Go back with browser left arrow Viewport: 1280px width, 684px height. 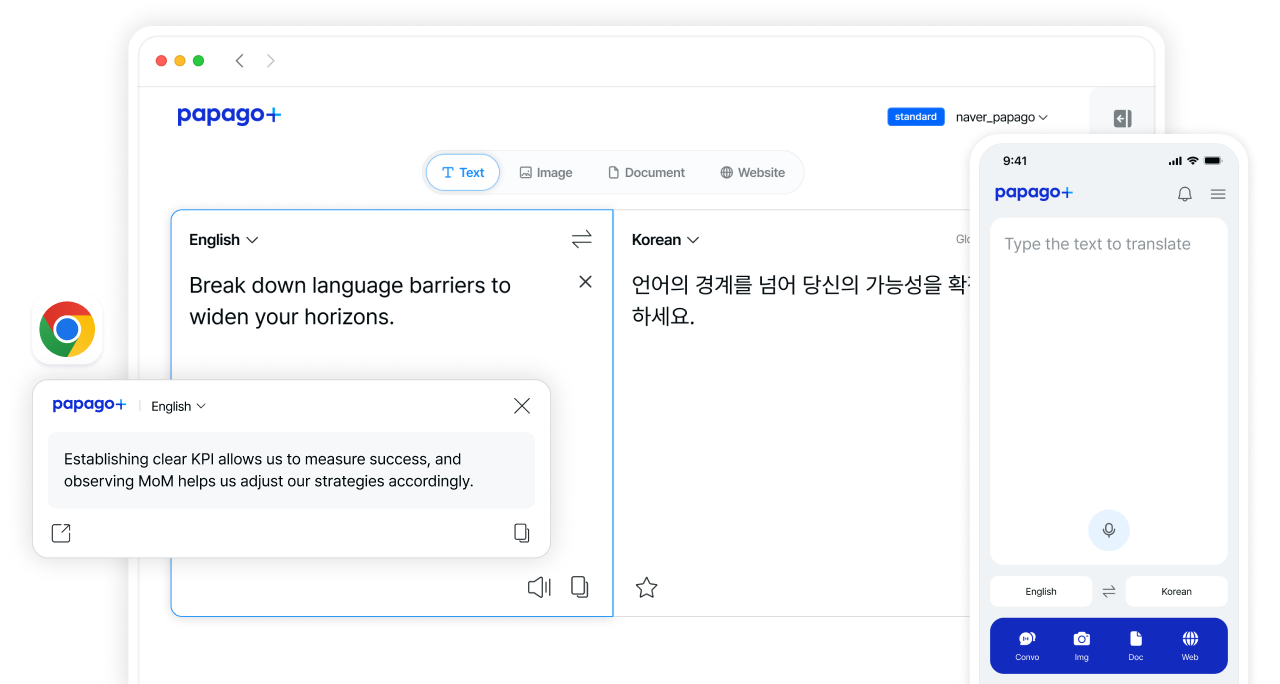[240, 61]
